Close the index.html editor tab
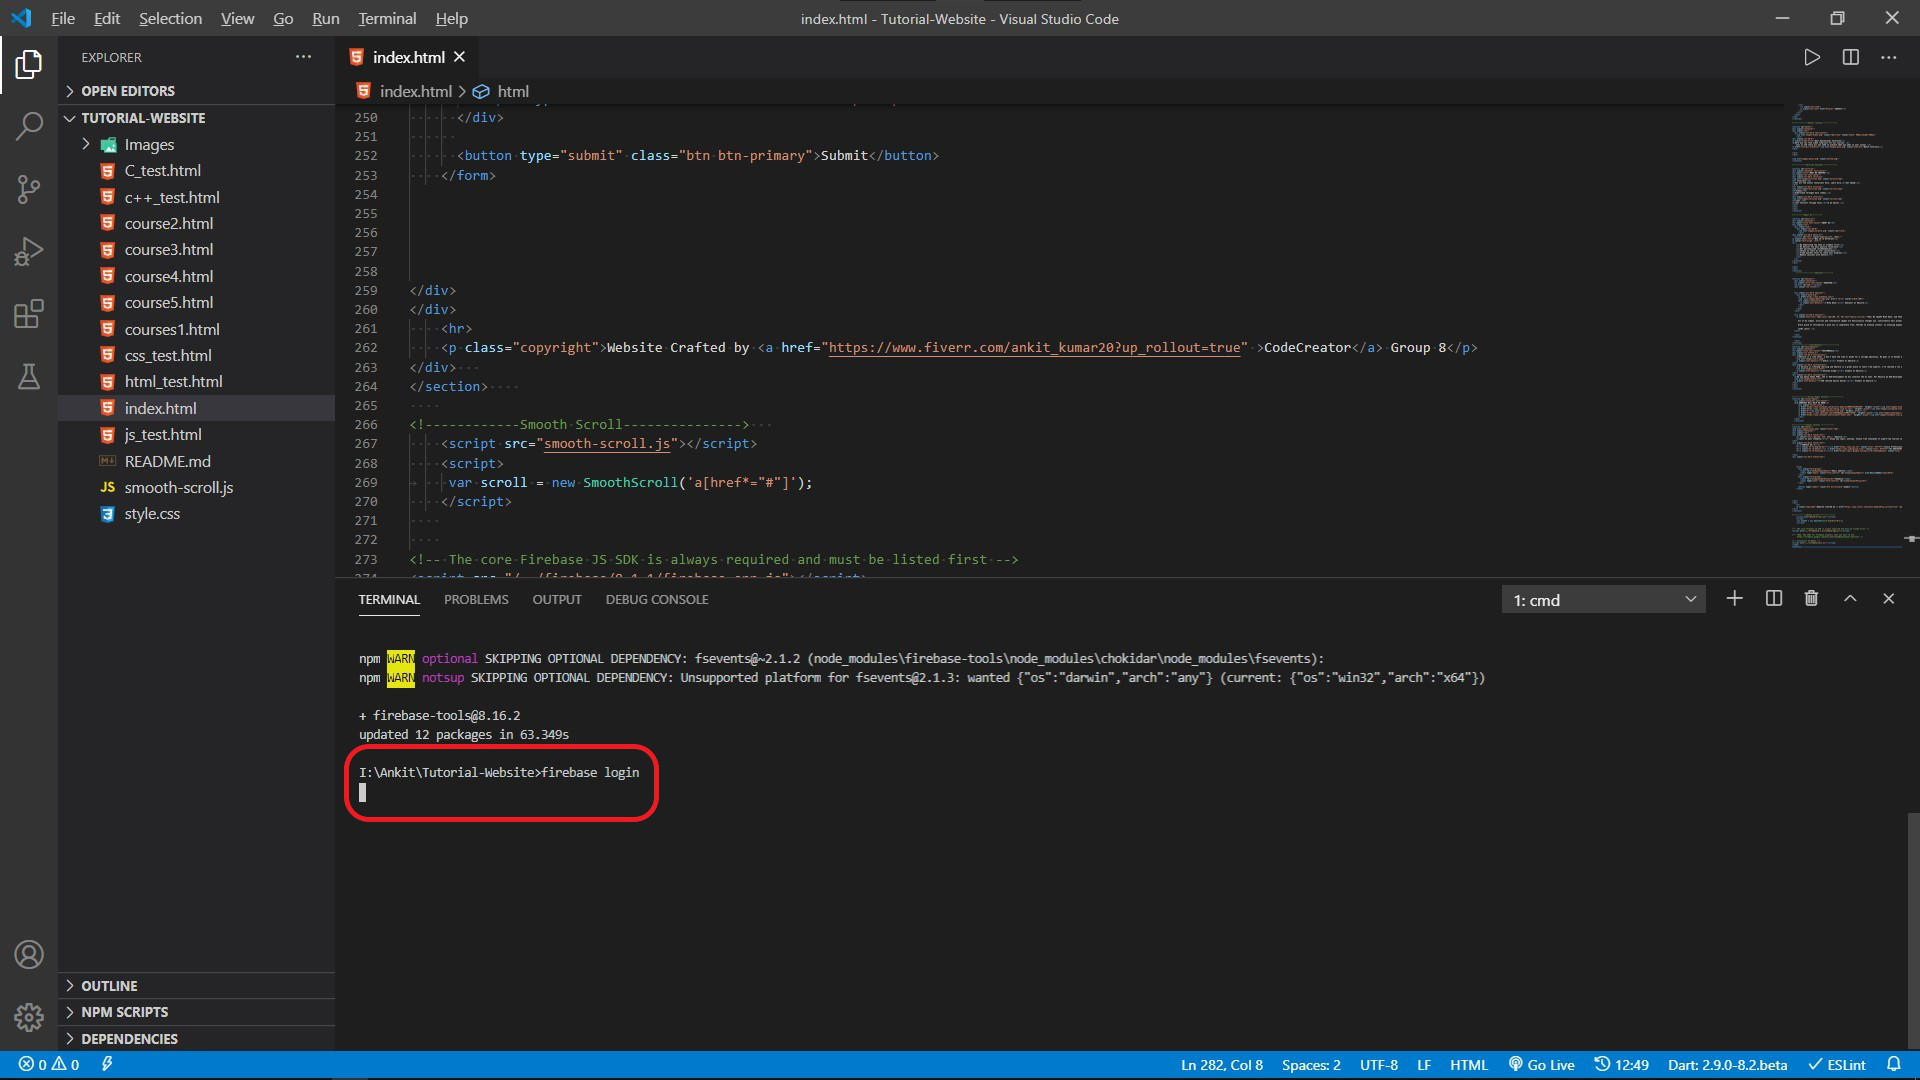 point(460,57)
